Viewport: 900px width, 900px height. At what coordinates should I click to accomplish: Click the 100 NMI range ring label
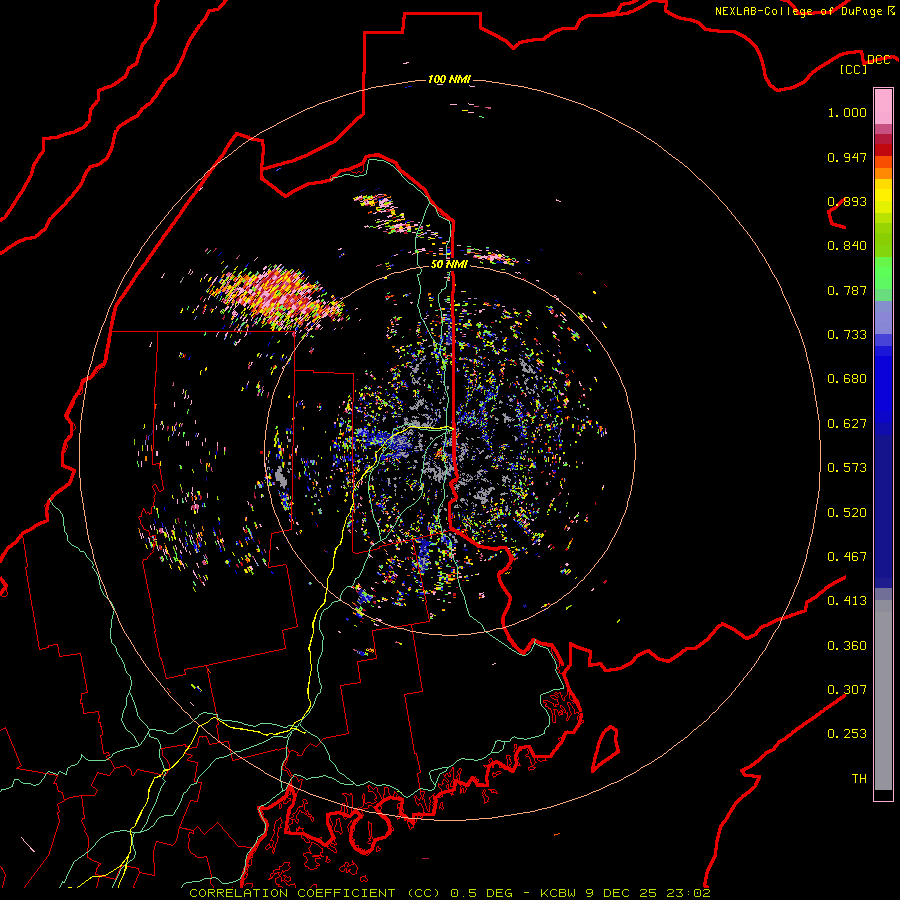(449, 79)
